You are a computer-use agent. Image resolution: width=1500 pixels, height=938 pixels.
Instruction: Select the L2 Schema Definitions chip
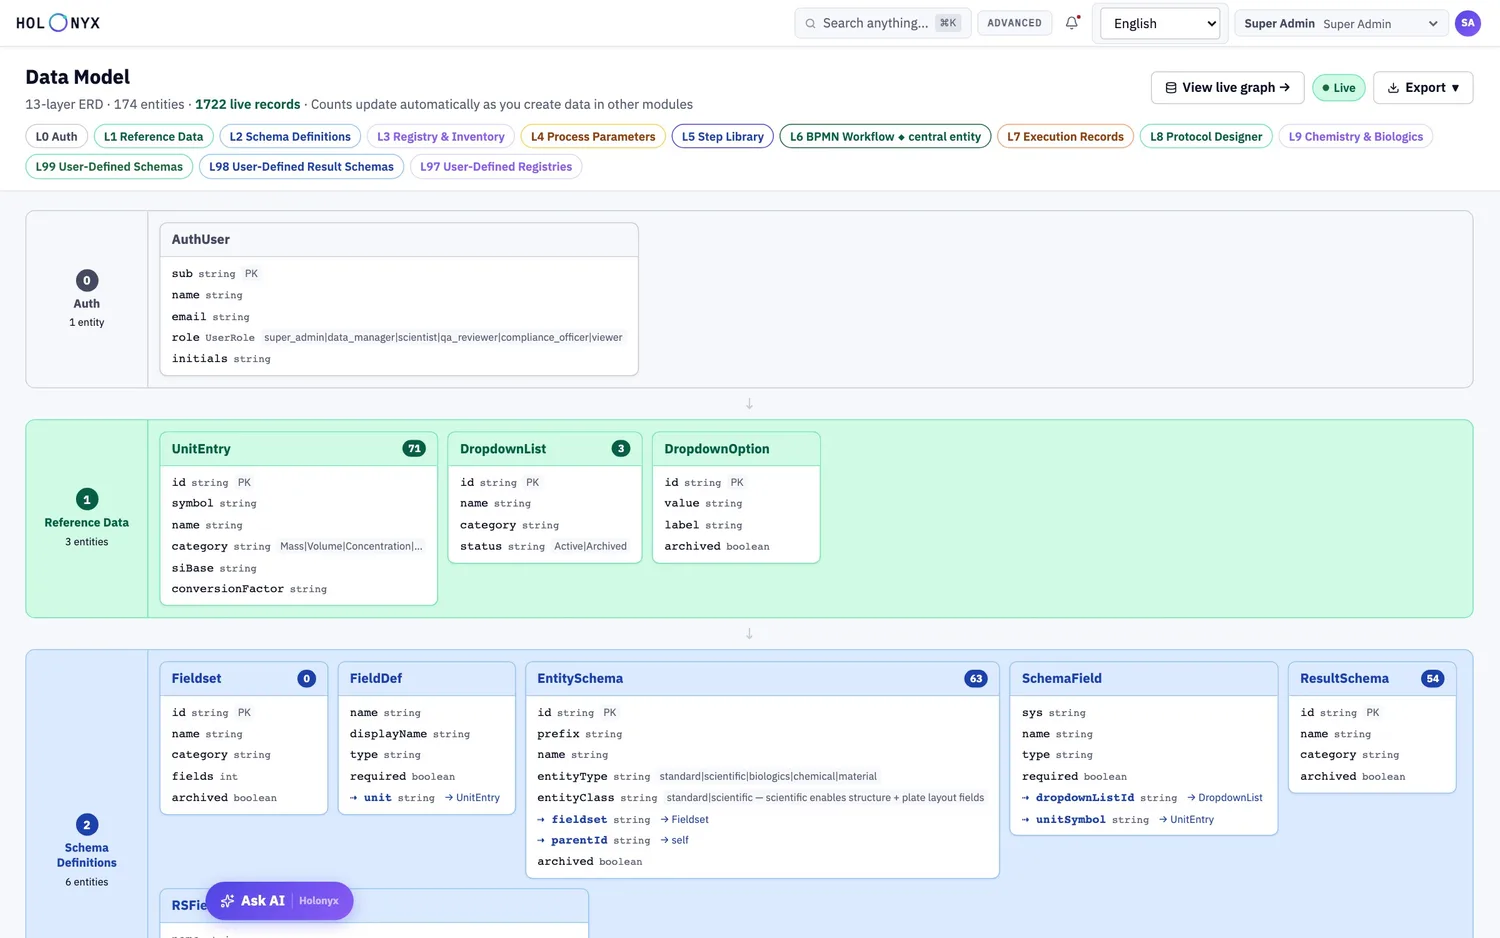(290, 137)
